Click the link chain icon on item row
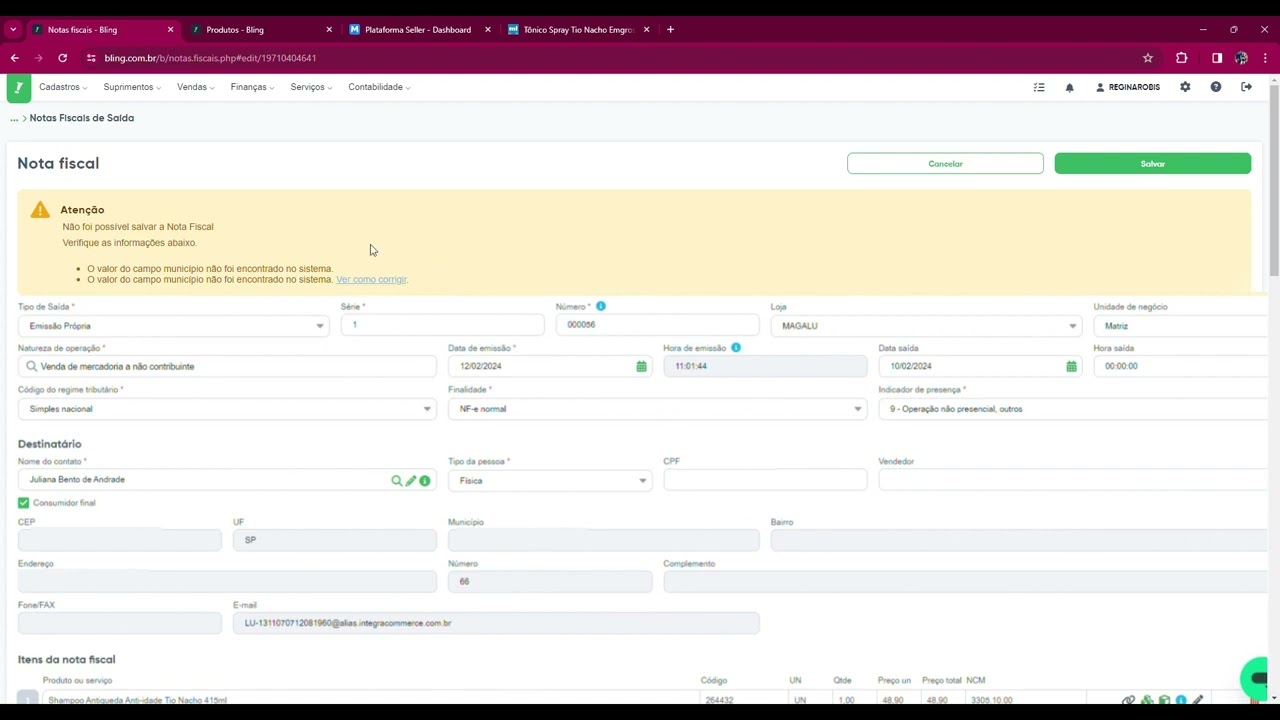 1128,700
